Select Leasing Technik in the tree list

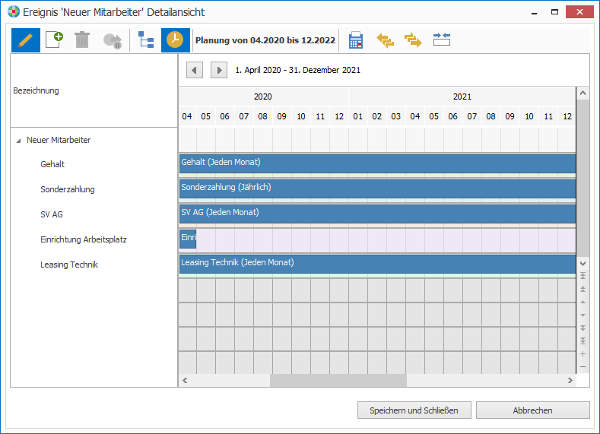(69, 265)
